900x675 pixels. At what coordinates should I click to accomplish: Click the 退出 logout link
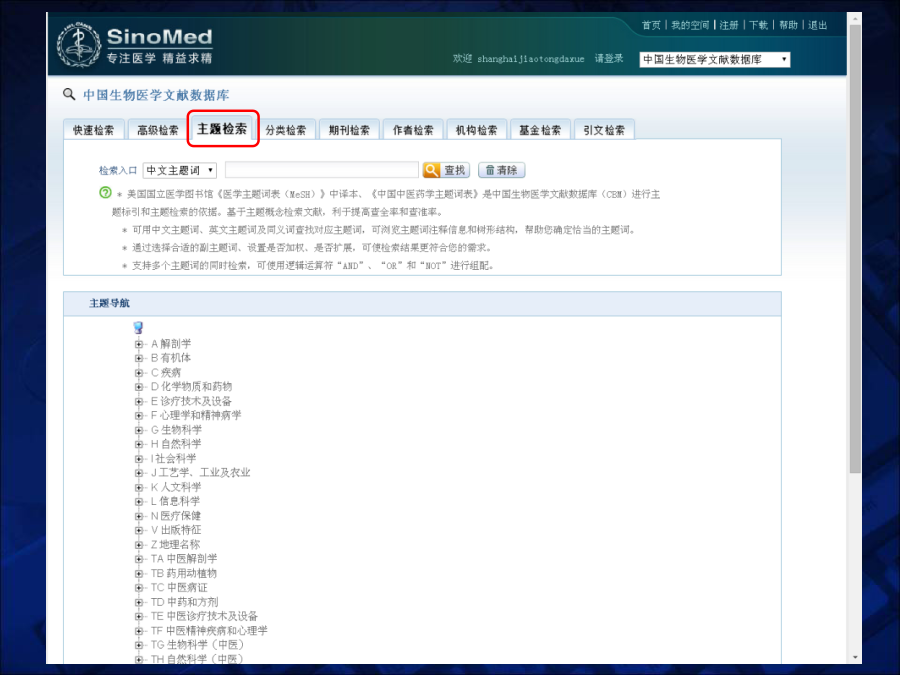[x=817, y=25]
